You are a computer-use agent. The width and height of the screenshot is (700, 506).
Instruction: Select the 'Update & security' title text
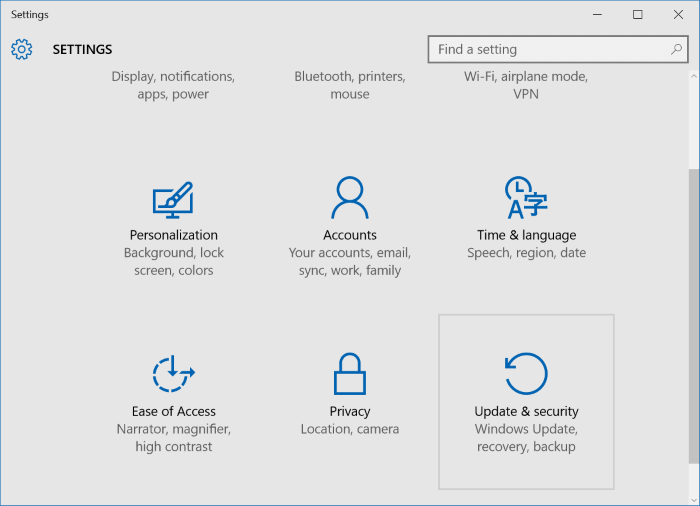point(526,411)
